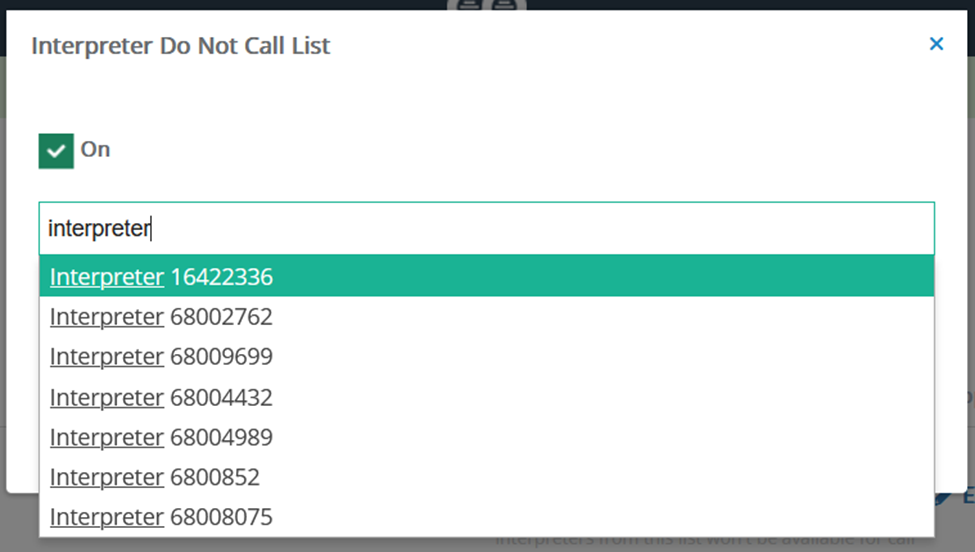The height and width of the screenshot is (552, 975).
Task: Click the Edit link behind the dialog
Action: click(x=968, y=497)
